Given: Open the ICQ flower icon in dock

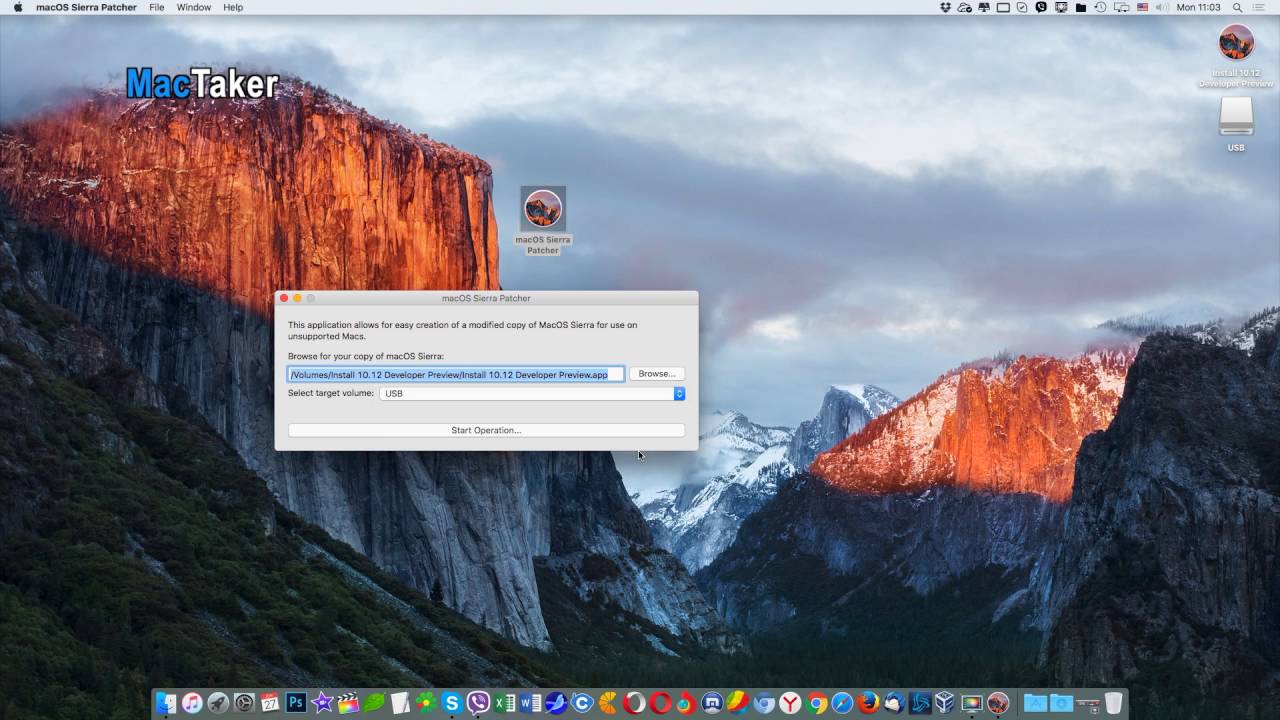Looking at the screenshot, I should point(426,703).
